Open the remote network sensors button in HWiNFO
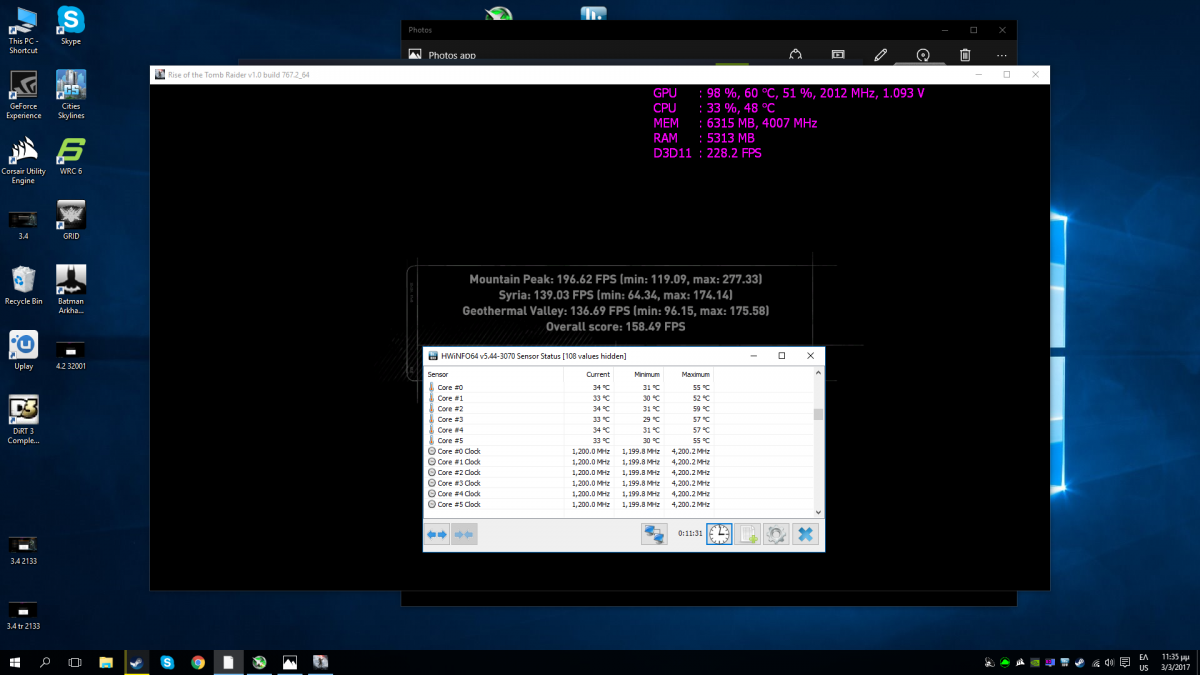 coord(654,534)
